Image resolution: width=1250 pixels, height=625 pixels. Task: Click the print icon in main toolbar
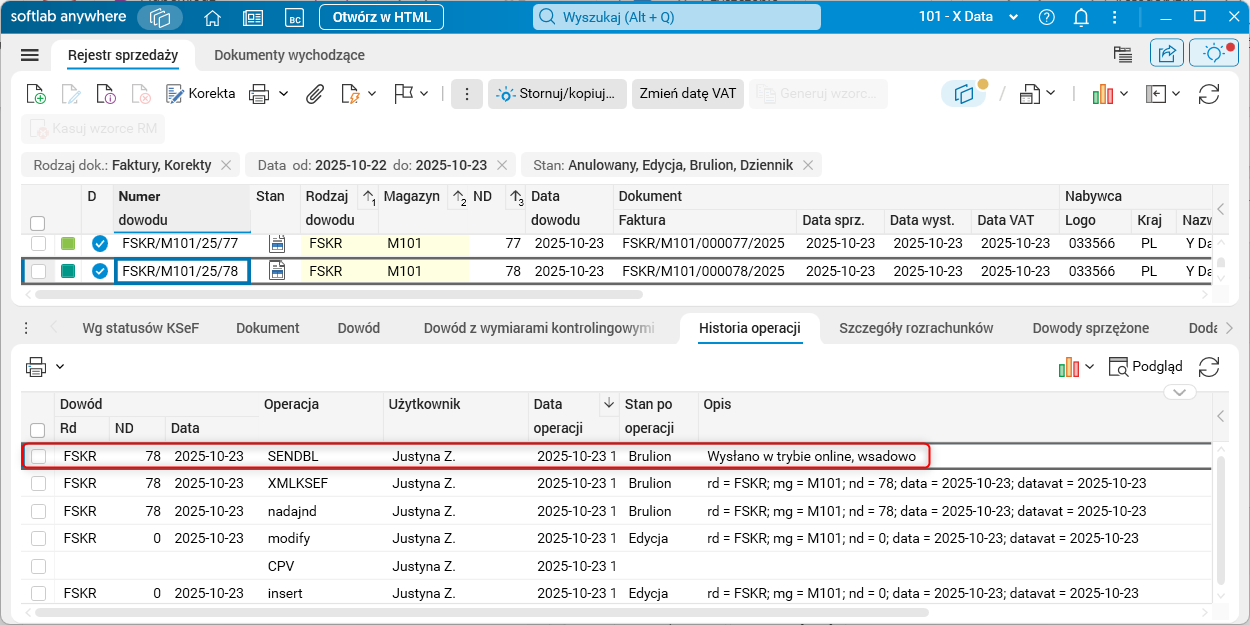[x=259, y=94]
